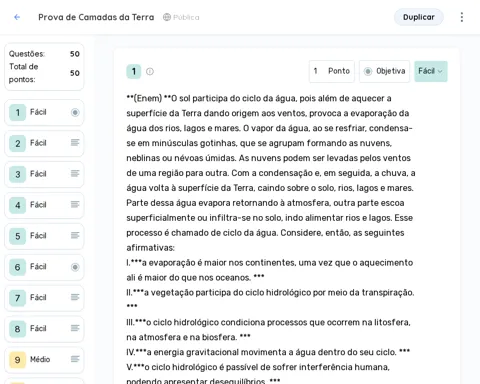This screenshot has width=480, height=384.
Task: Select question 5 in the sidebar list
Action: pos(44,236)
